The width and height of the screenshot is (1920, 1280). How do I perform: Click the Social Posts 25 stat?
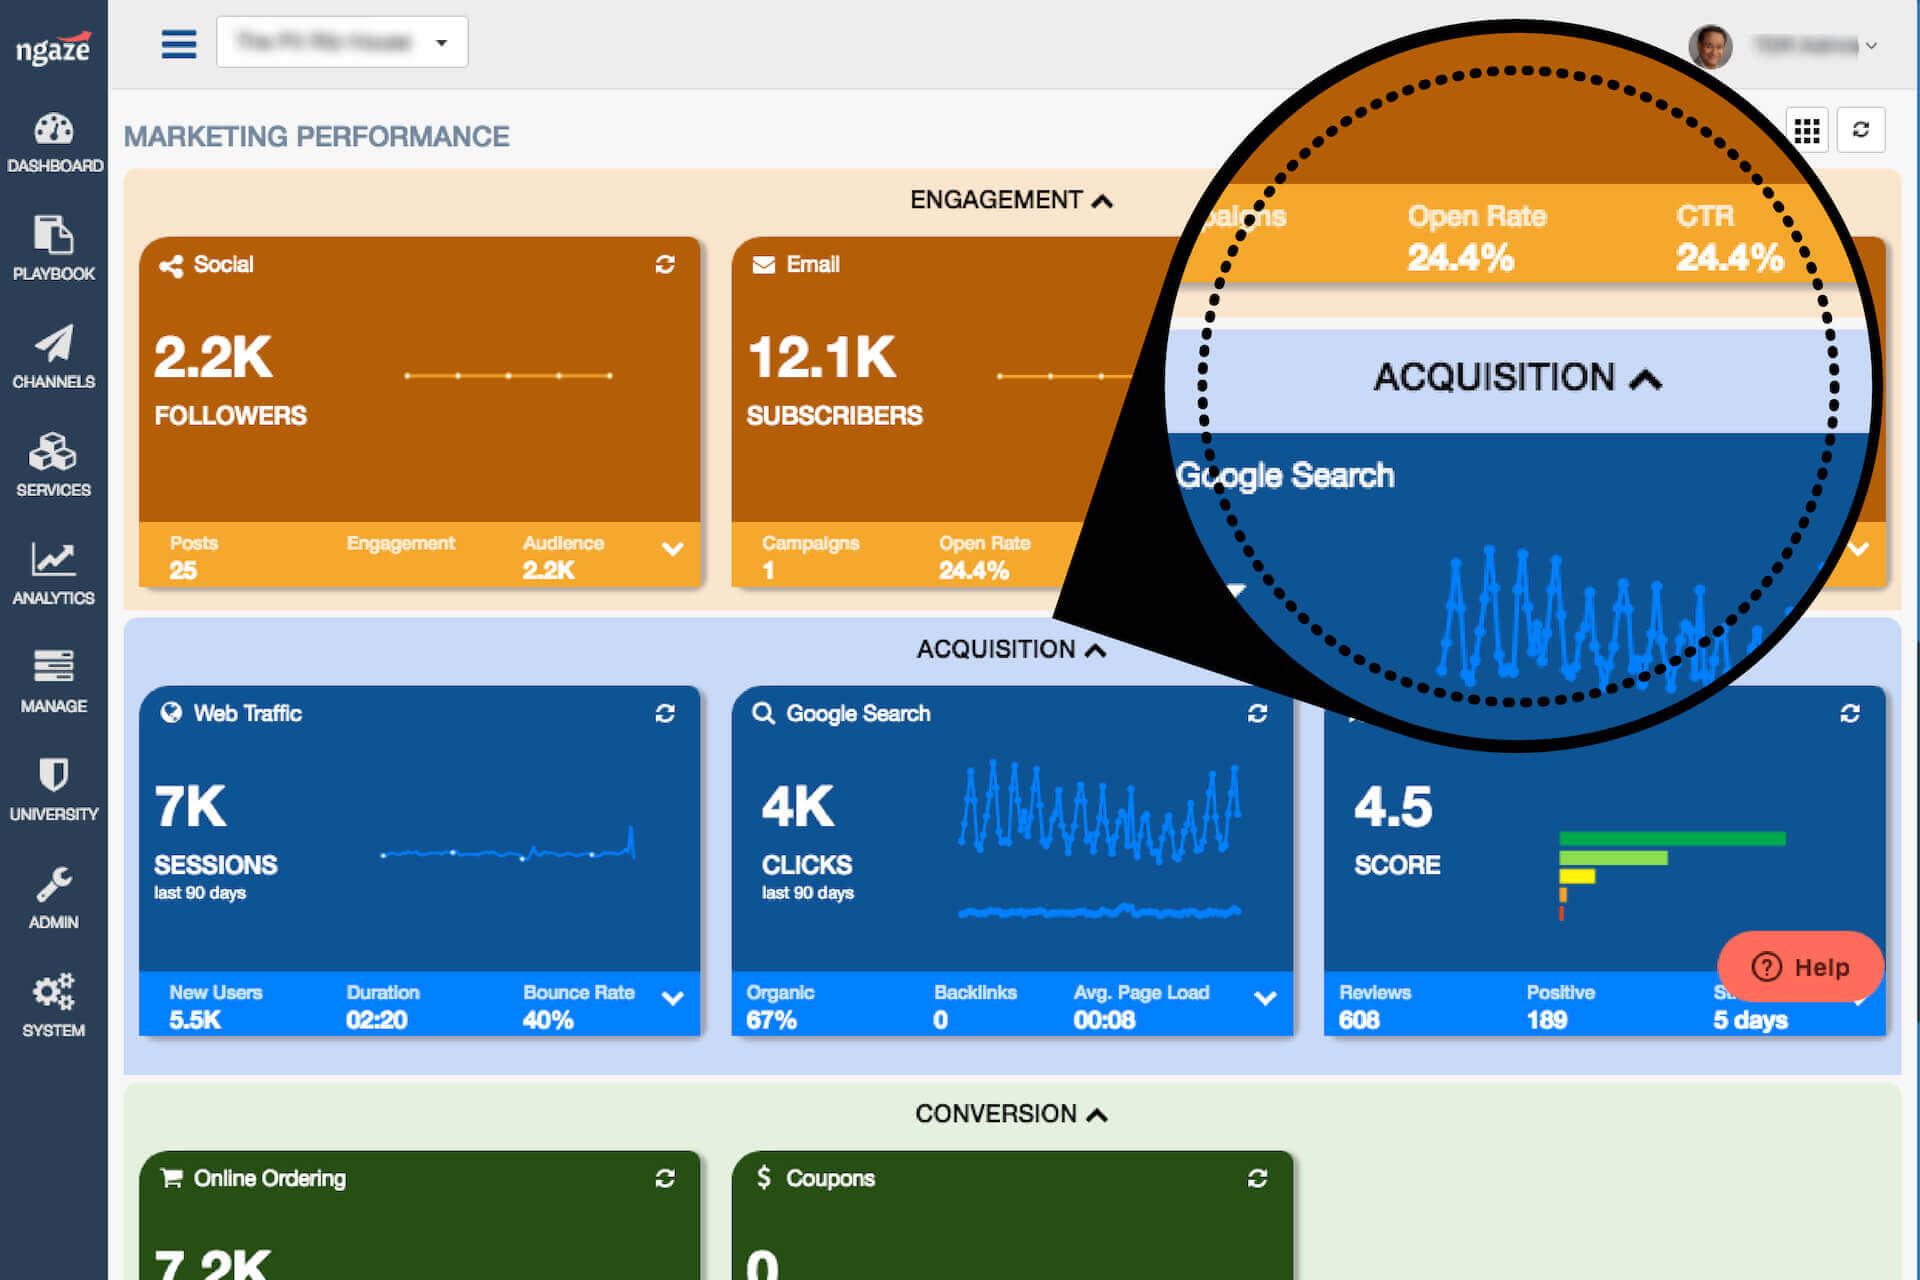pos(193,556)
